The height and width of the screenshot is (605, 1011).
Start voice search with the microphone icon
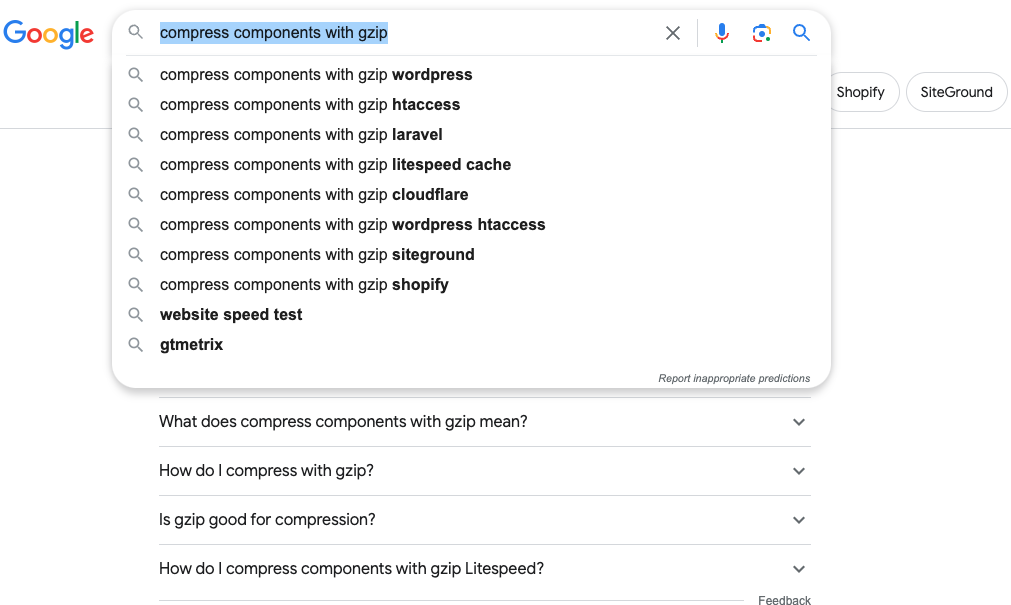(722, 33)
